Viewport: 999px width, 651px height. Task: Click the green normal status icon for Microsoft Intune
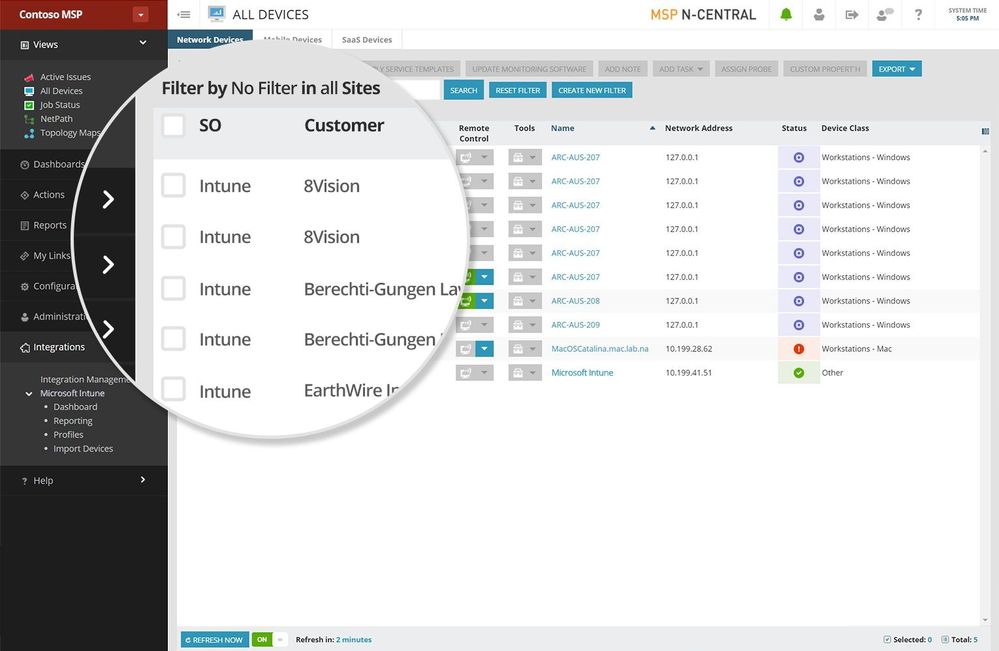click(799, 373)
